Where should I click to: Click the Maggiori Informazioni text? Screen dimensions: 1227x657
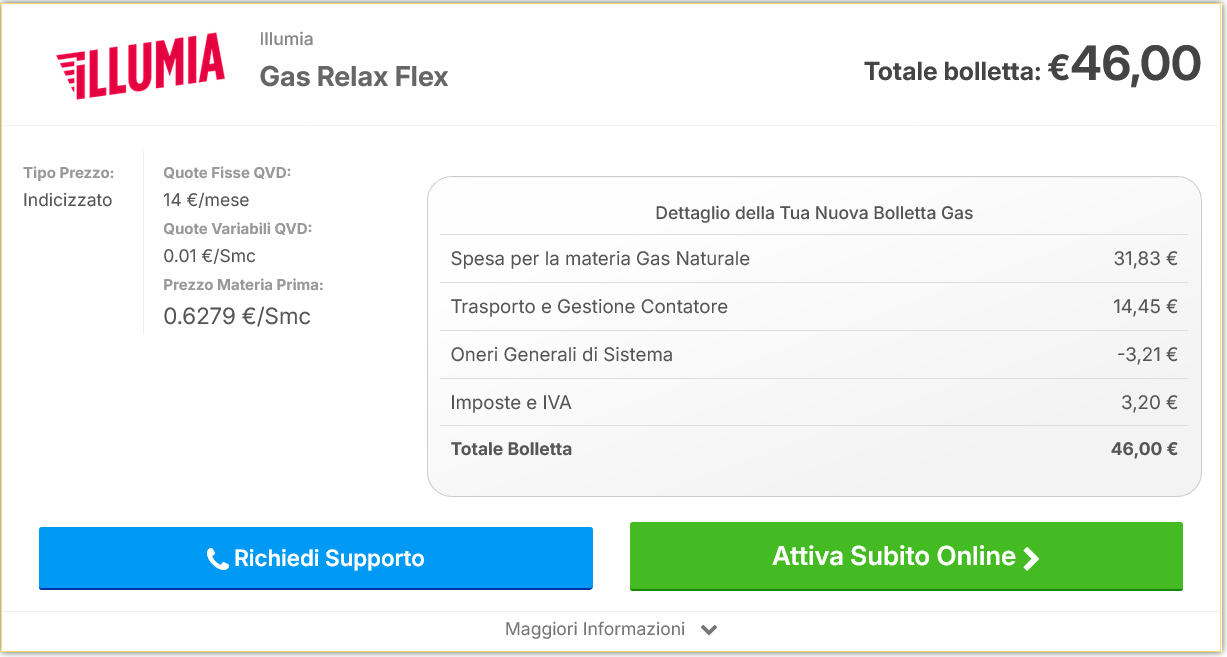[x=595, y=629]
